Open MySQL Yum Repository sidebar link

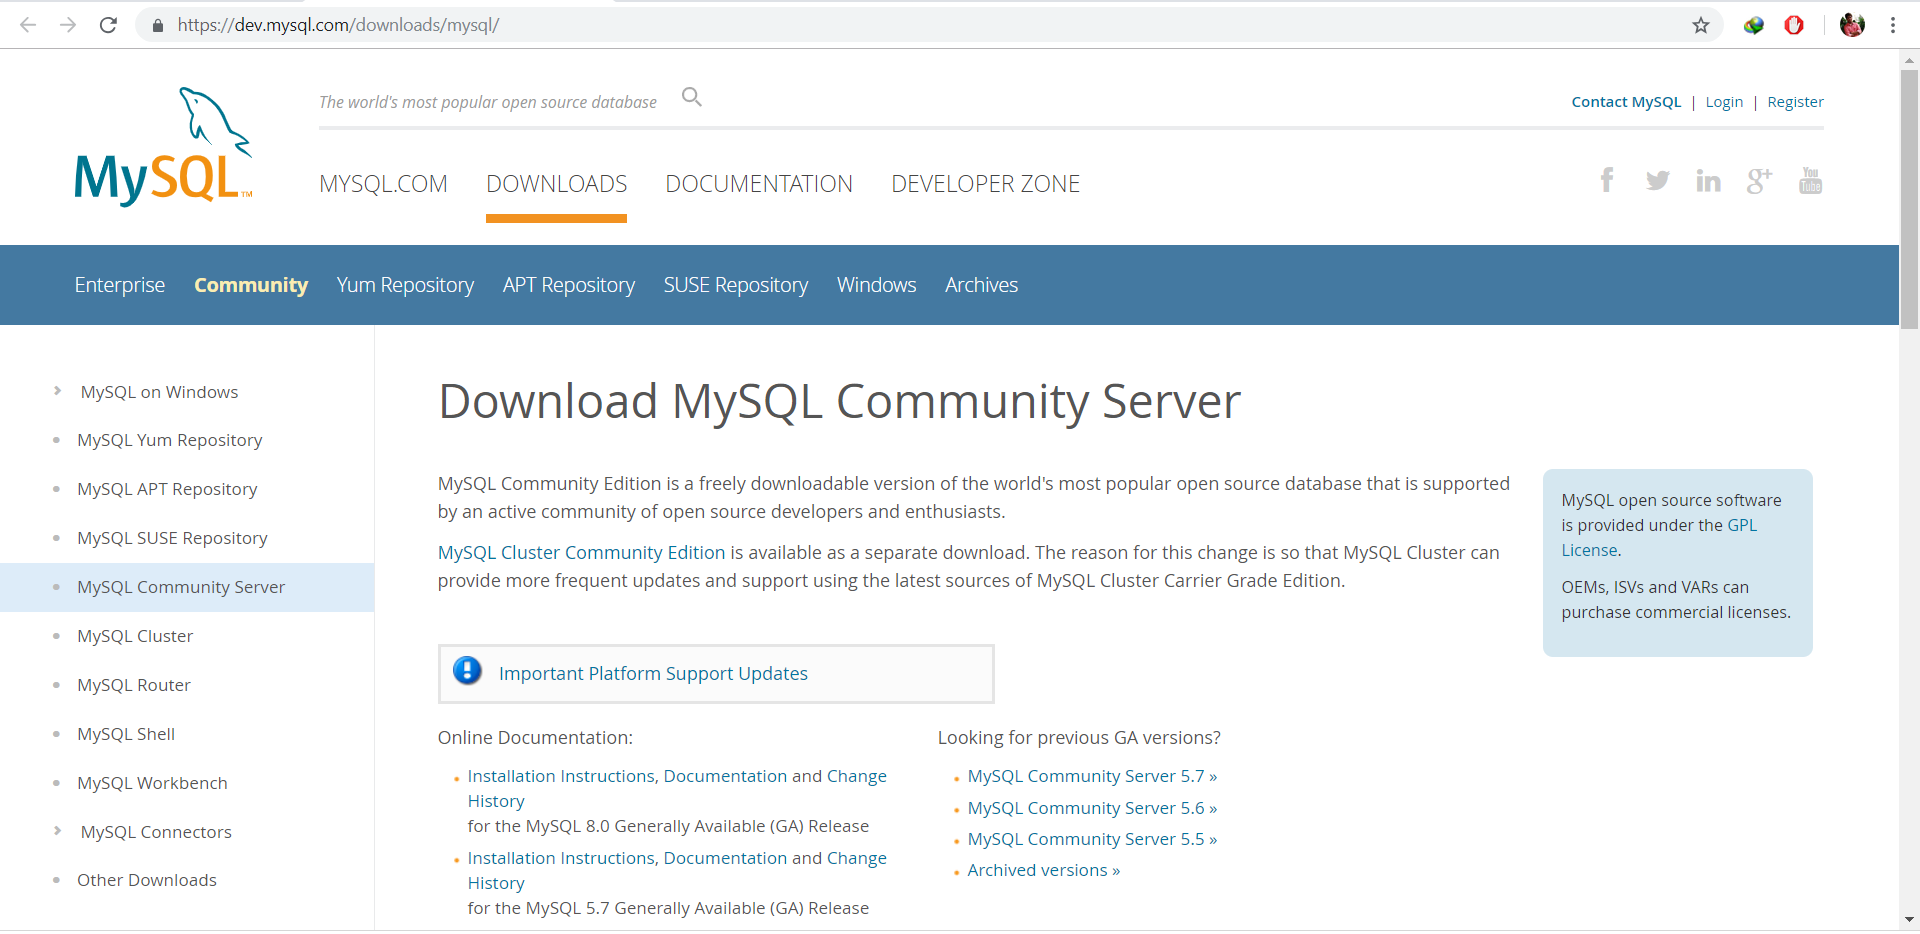point(170,440)
